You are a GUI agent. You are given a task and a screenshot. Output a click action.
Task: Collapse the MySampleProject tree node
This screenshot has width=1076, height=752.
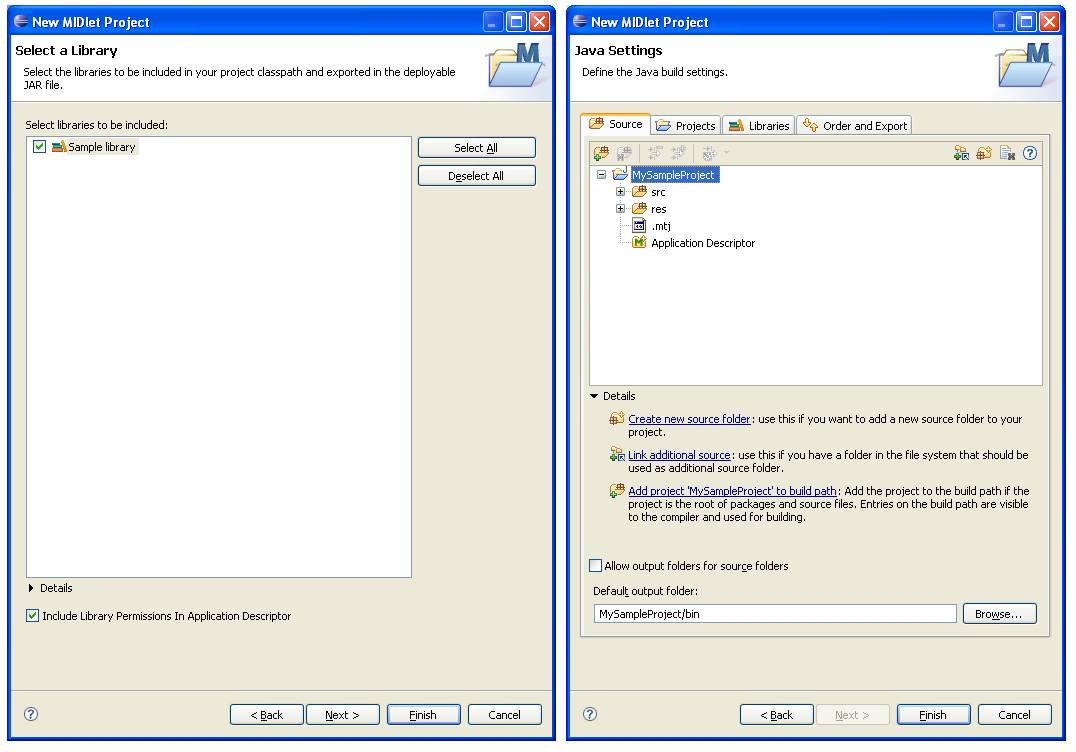[x=602, y=174]
